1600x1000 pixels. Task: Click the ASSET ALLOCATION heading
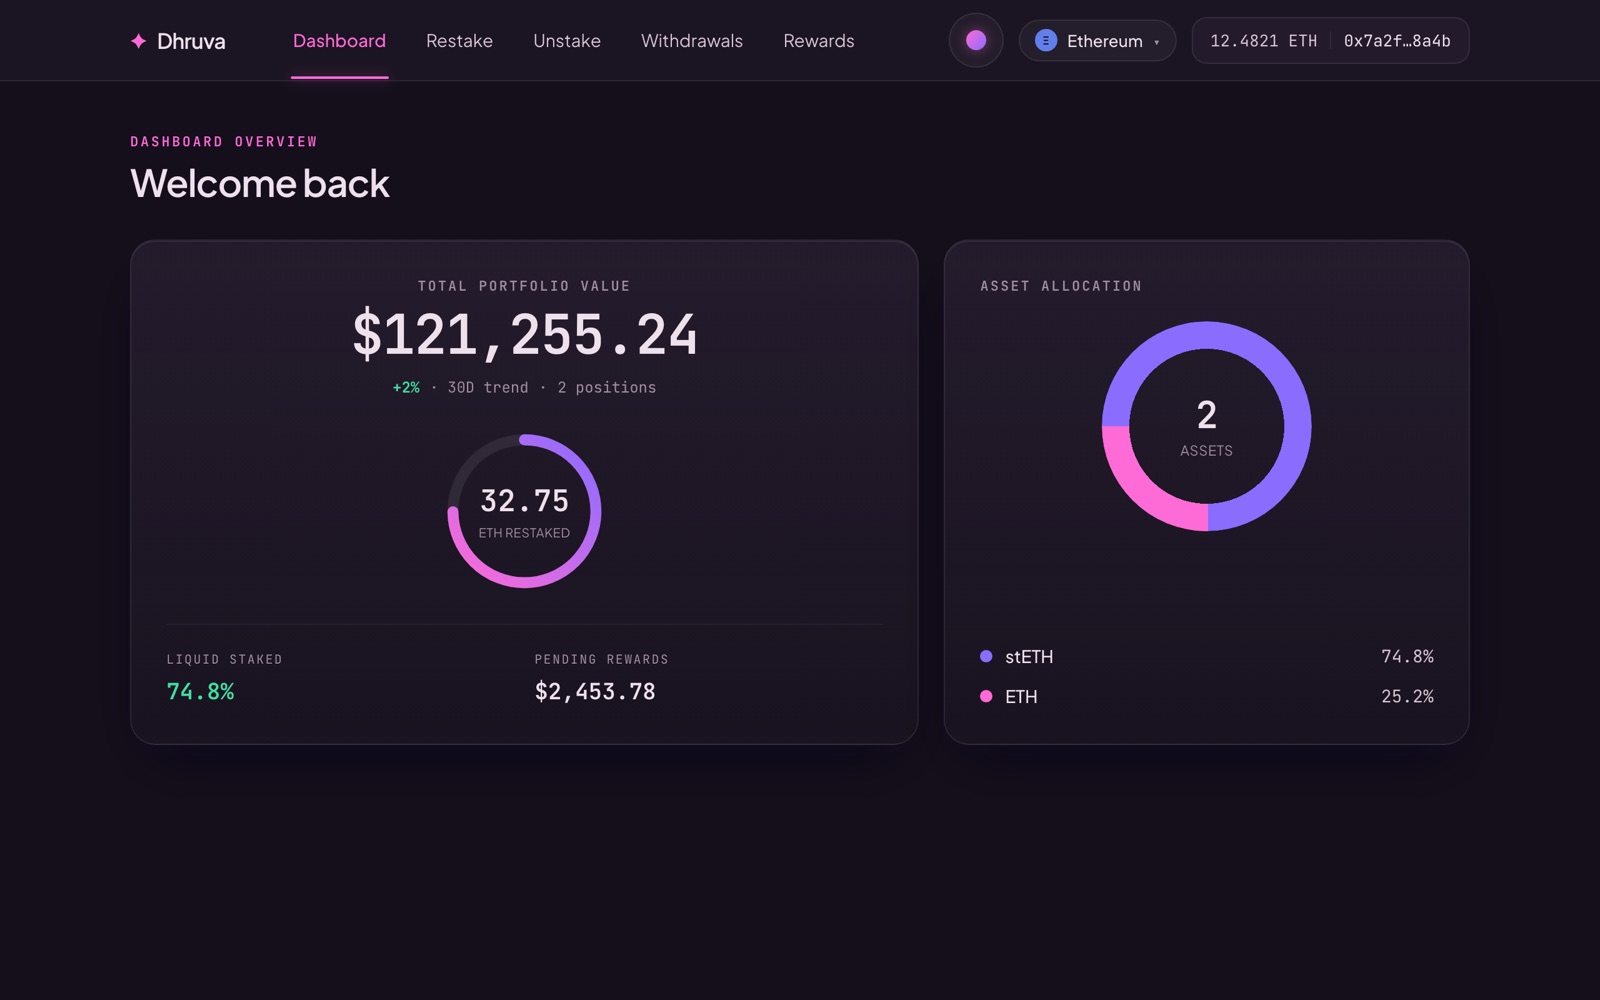[1061, 286]
